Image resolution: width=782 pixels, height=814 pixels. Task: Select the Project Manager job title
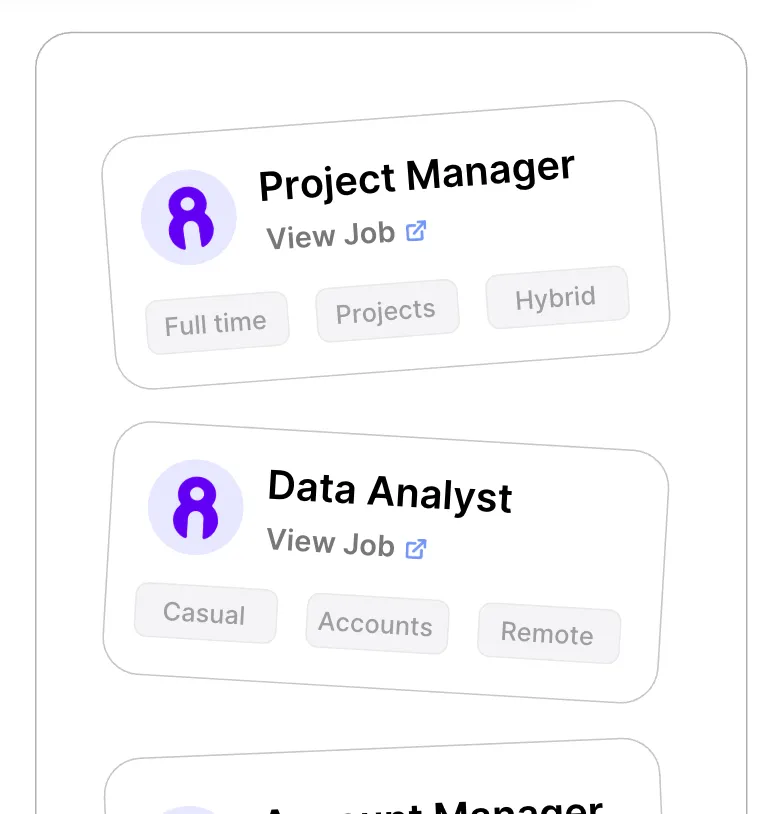click(x=417, y=177)
